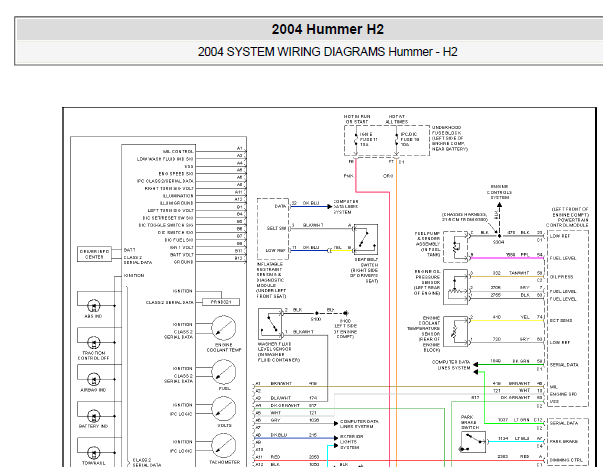Click the Traction Control Off lamp symbol
Screen dimensions: 603x467
pyautogui.click(x=93, y=342)
